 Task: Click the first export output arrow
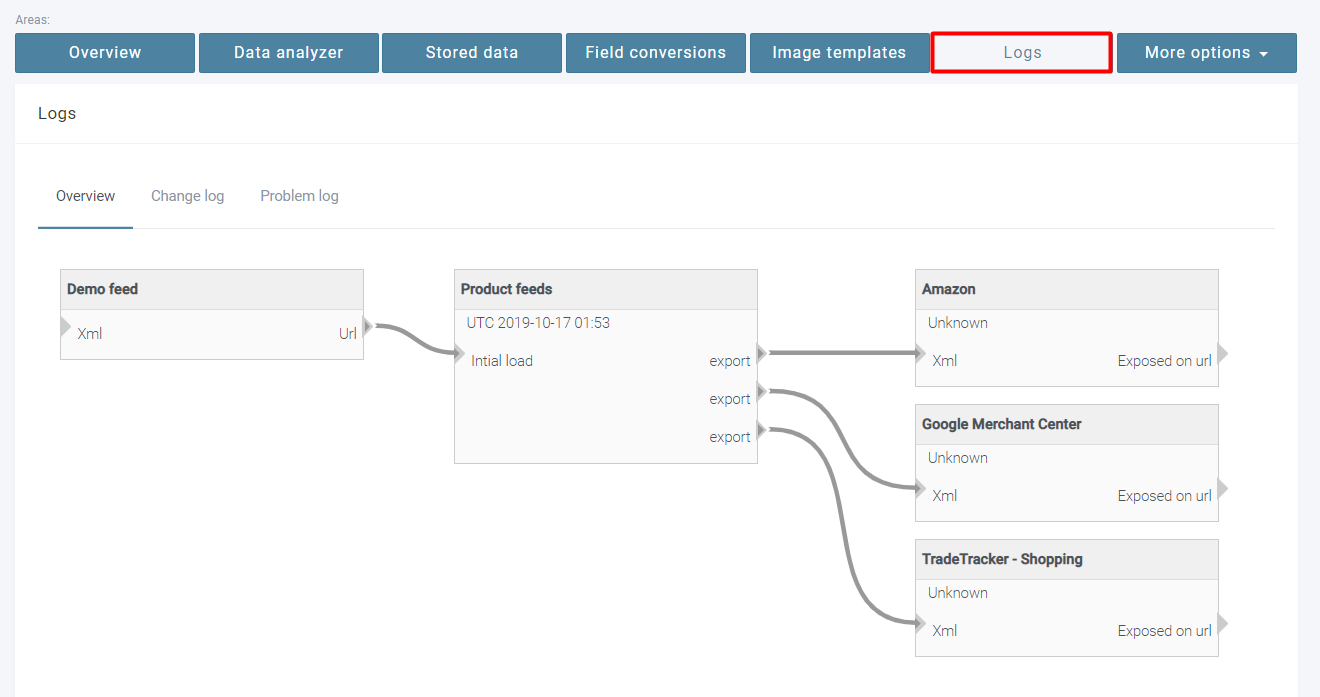click(x=762, y=353)
